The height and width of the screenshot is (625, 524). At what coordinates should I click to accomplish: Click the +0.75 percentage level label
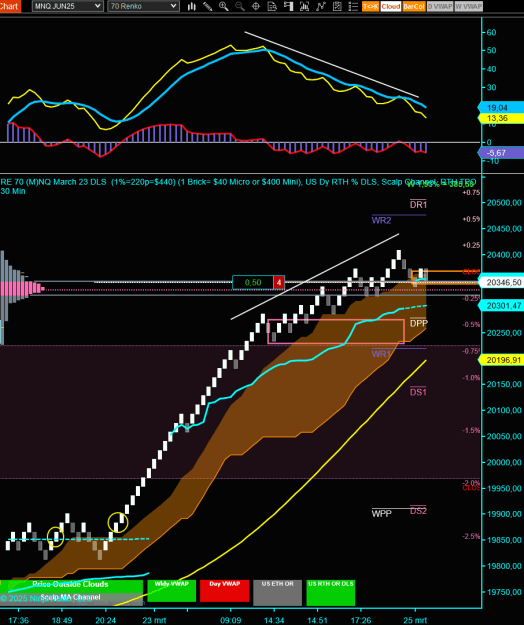[x=471, y=193]
